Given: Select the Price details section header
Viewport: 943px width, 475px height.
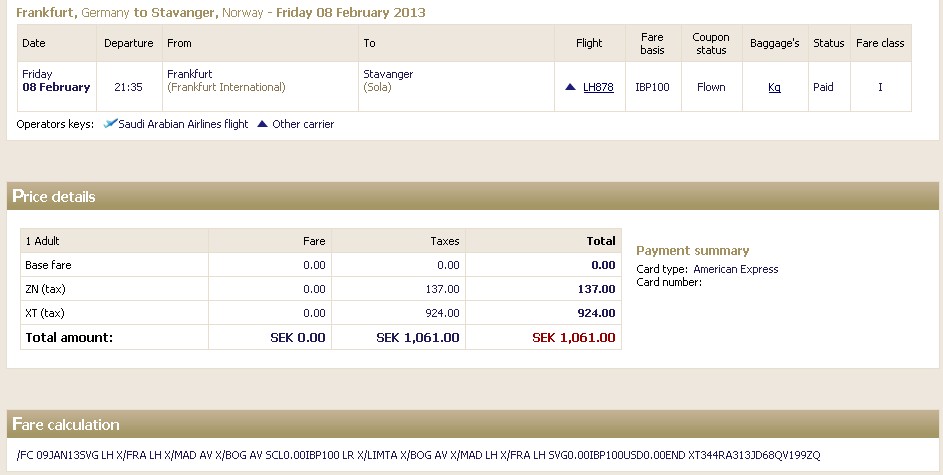Looking at the screenshot, I should click(x=54, y=197).
